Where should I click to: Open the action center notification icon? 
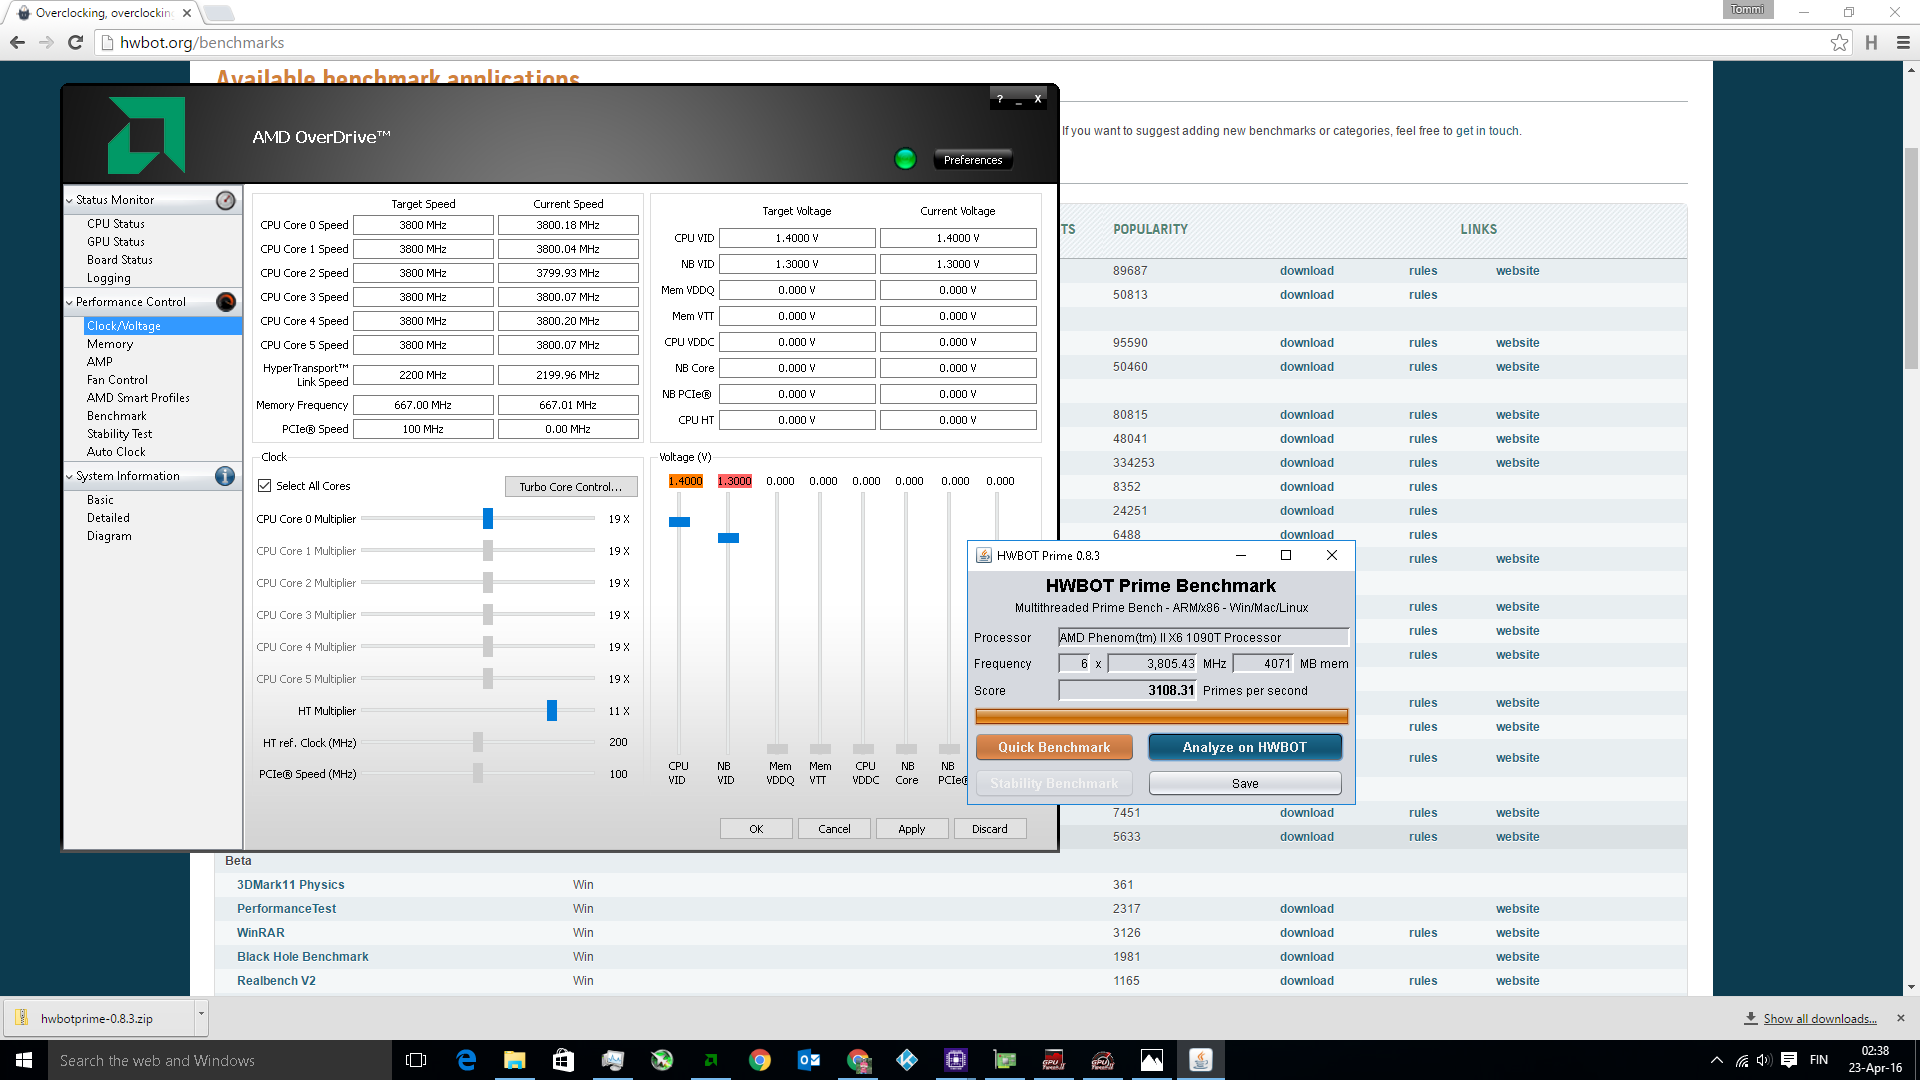(1789, 1060)
